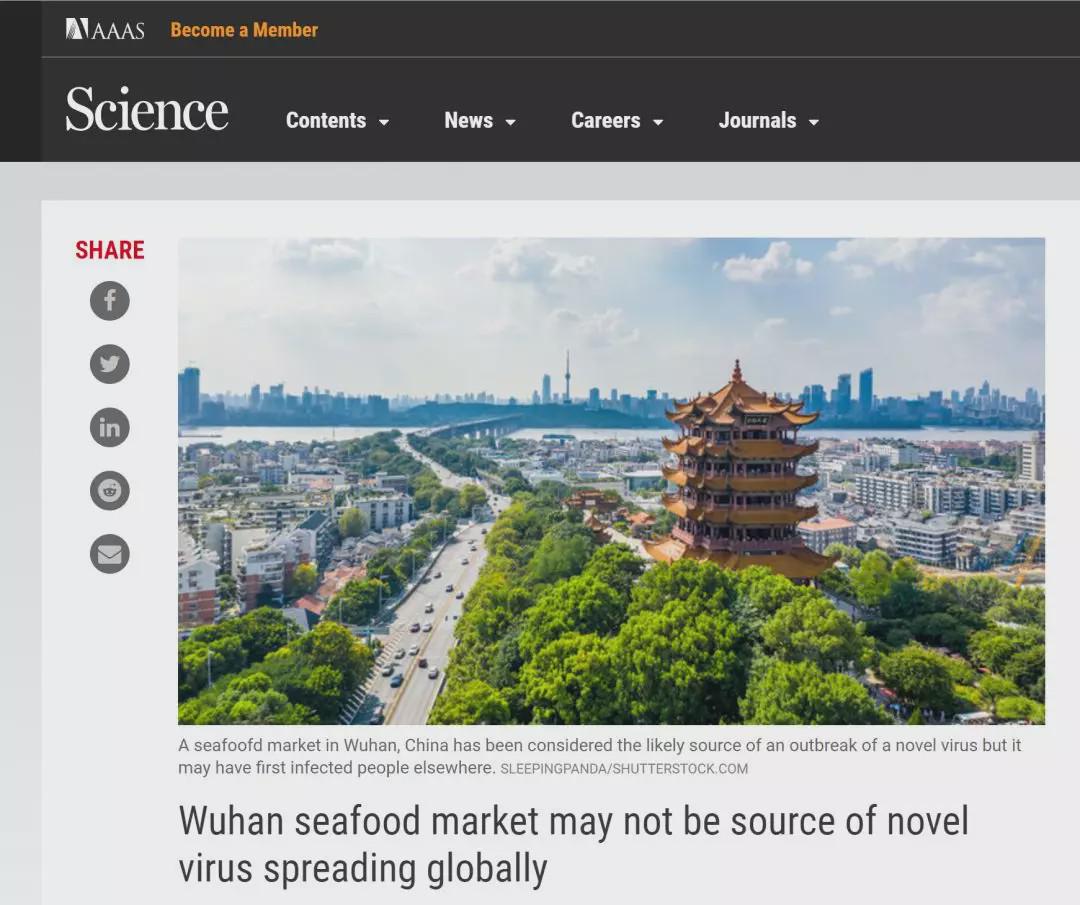Viewport: 1080px width, 905px height.
Task: Open the Wuhan seafood market headline
Action: point(573,844)
